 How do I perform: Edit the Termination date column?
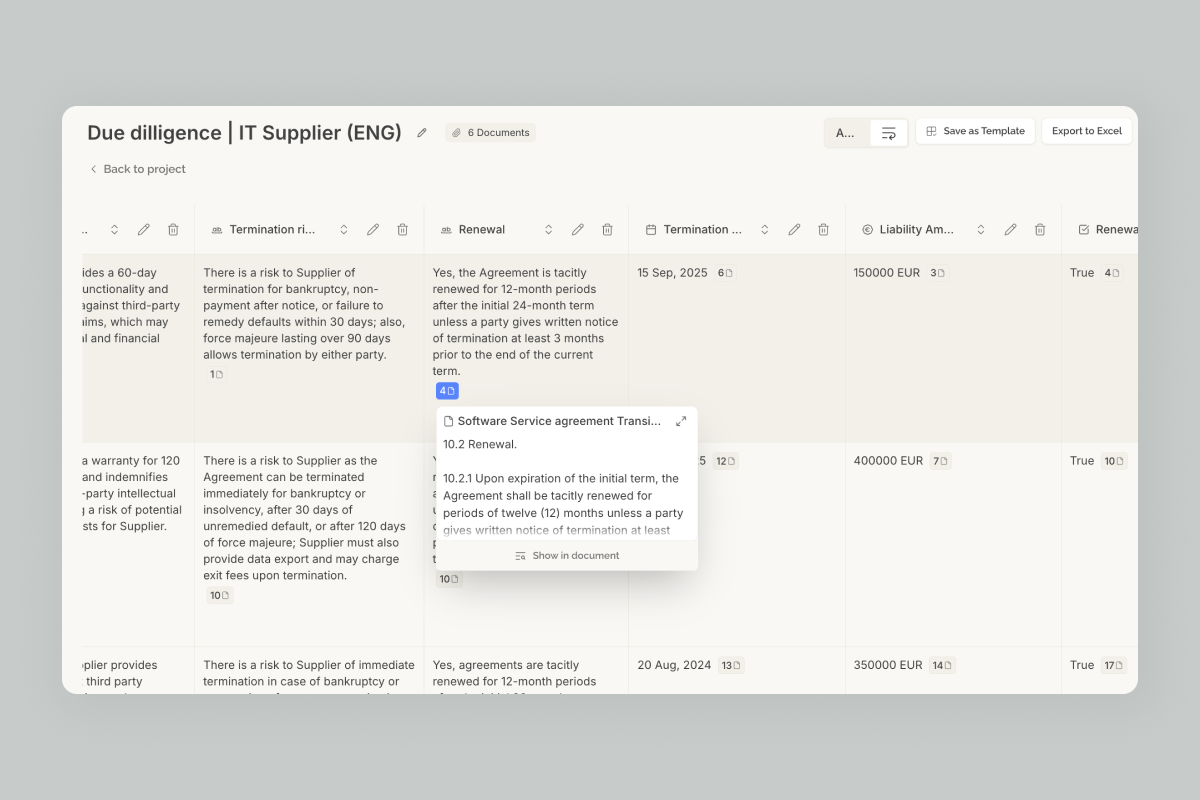coord(794,230)
